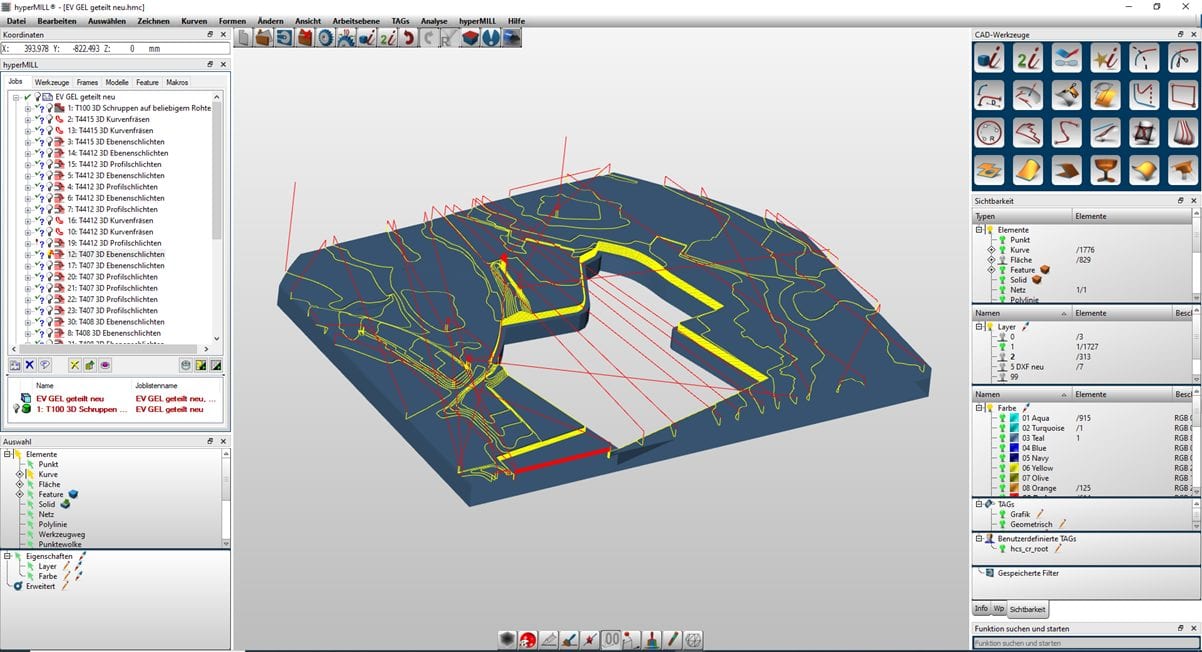
Task: Click the 08 Orange color swatch
Action: tap(1014, 488)
